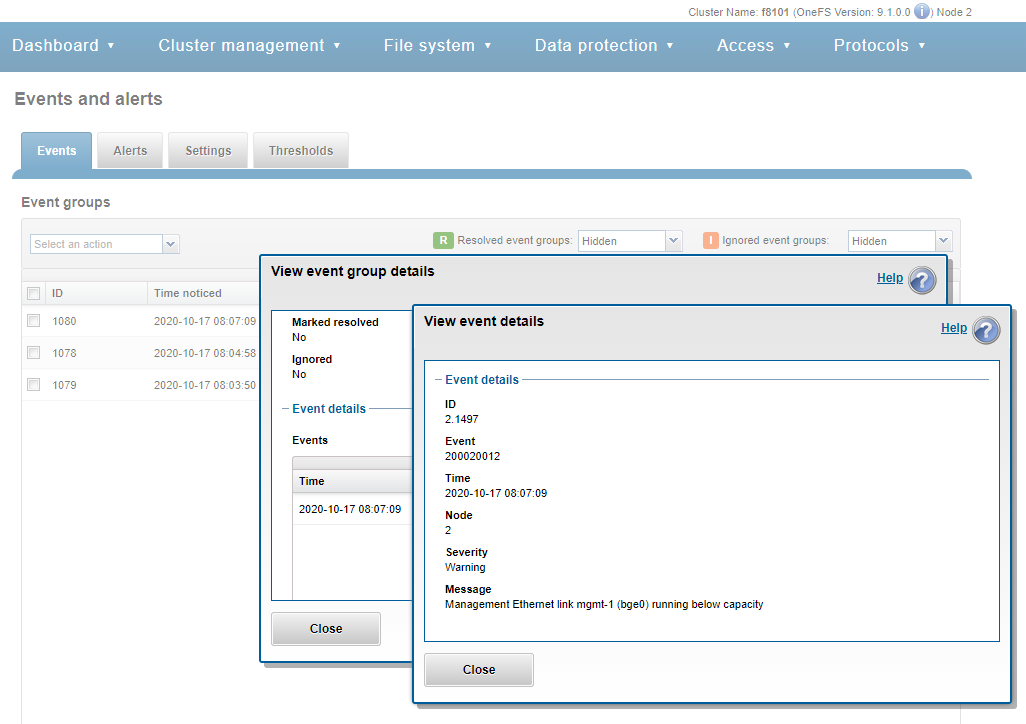This screenshot has height=724, width=1026.
Task: Click the green R resolved groups icon
Action: pos(442,240)
